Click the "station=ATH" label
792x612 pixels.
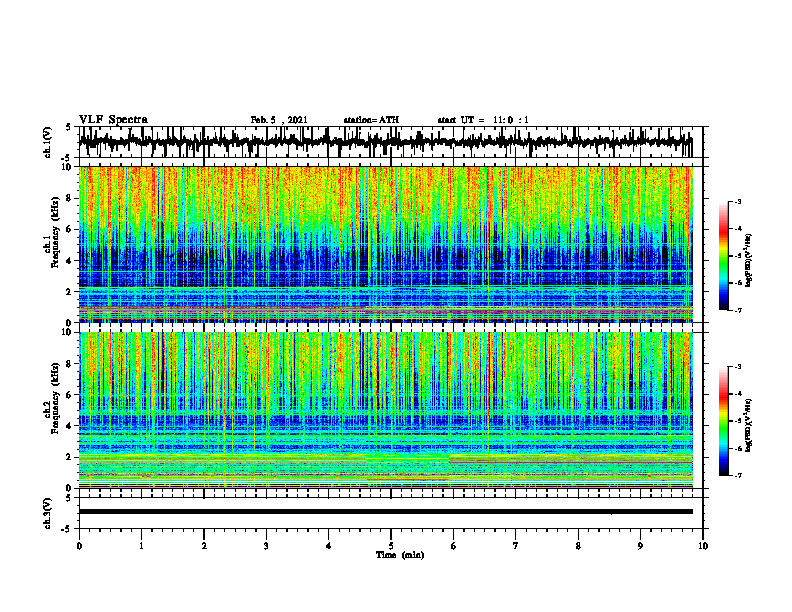[371, 120]
